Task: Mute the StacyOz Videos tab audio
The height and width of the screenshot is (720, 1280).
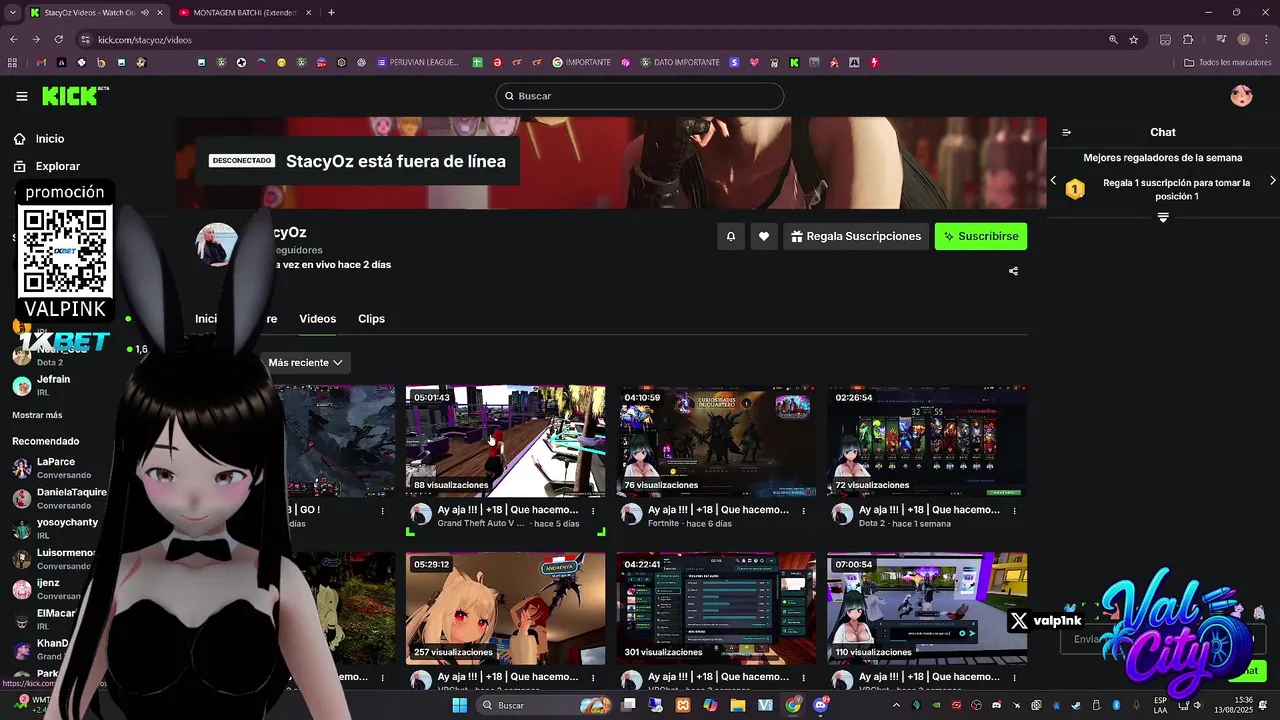Action: 145,13
